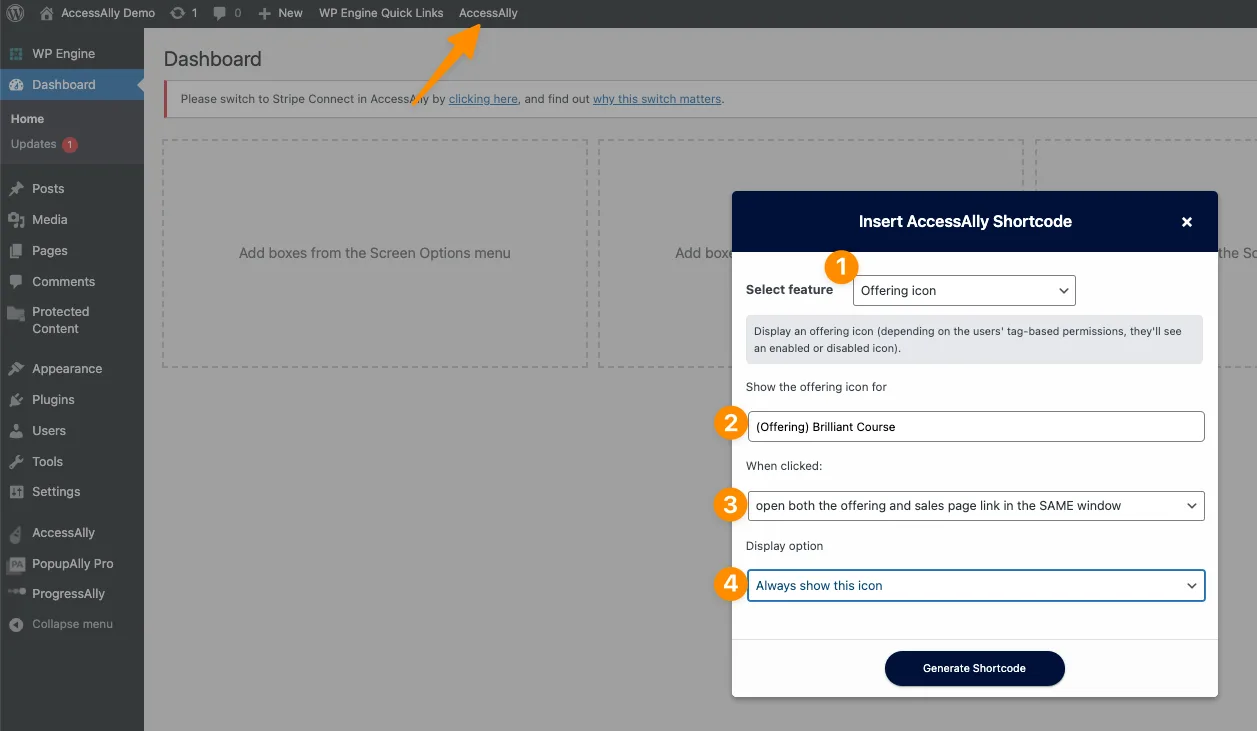Image resolution: width=1257 pixels, height=731 pixels.
Task: Open the Posts menu
Action: [x=72, y=189]
